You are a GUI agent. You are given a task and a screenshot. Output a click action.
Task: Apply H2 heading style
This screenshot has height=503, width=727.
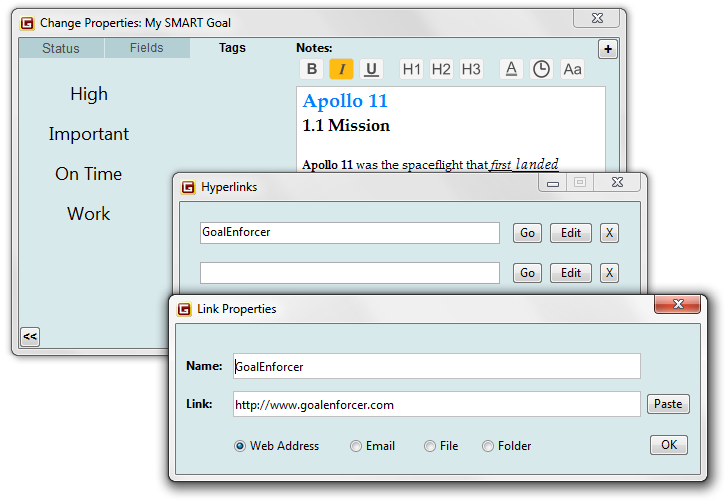(441, 69)
